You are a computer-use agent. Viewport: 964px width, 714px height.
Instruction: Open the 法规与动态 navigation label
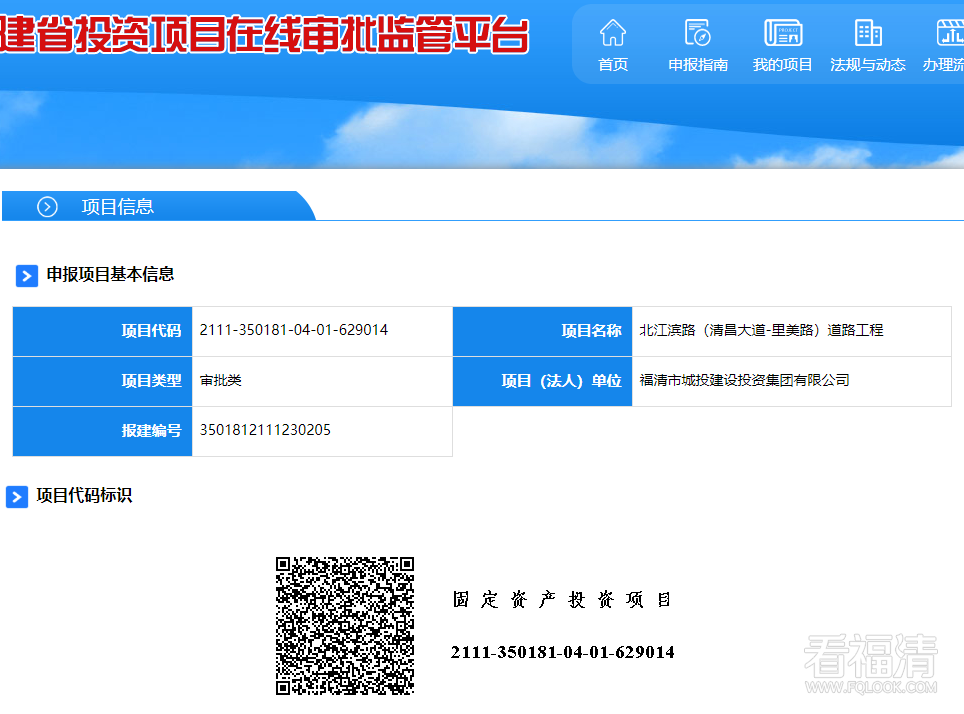point(868,65)
